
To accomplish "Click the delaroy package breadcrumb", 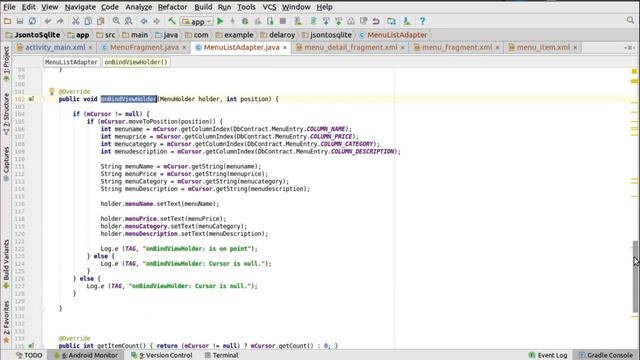I will tap(278, 35).
